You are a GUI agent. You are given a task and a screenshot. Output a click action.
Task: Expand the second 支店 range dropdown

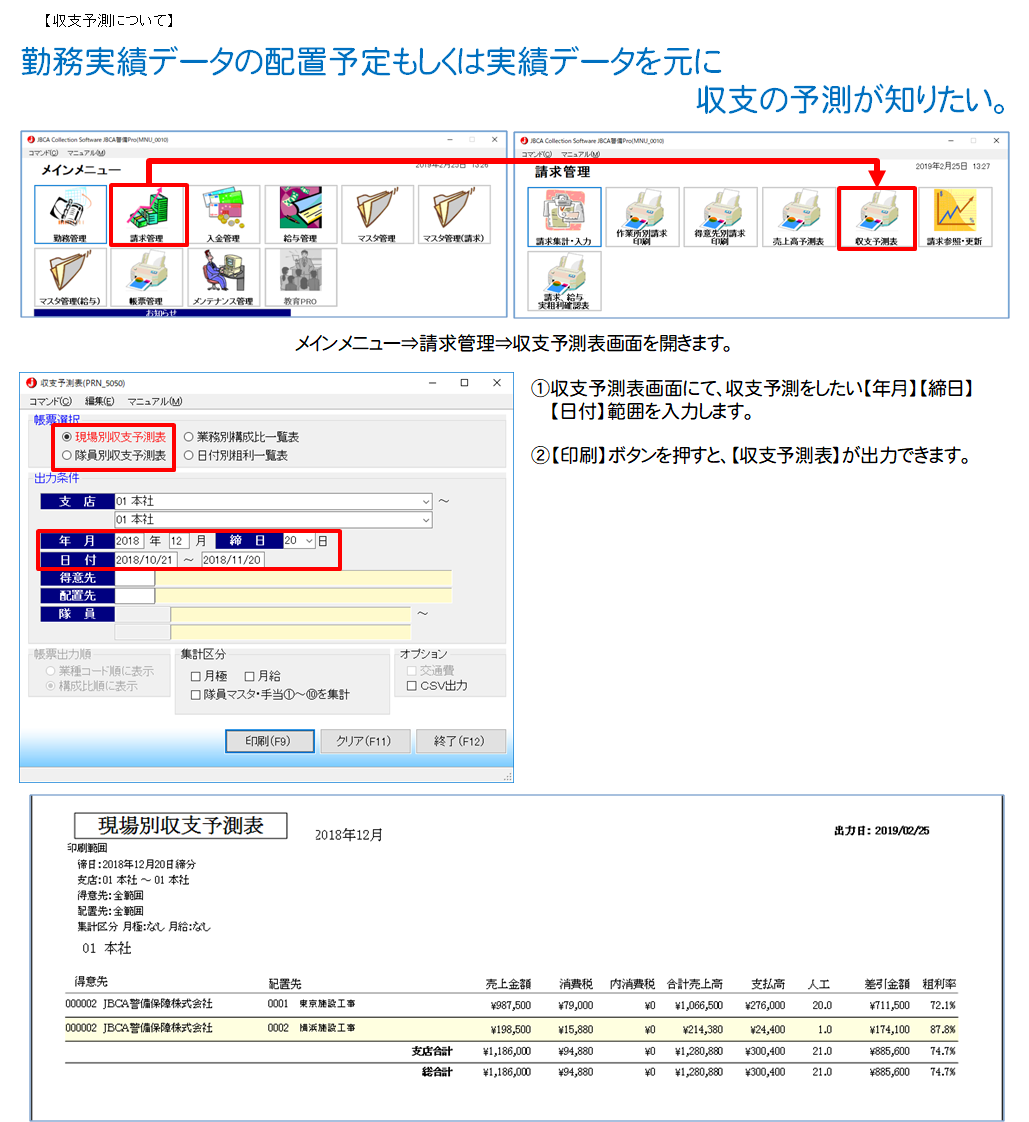tap(426, 520)
